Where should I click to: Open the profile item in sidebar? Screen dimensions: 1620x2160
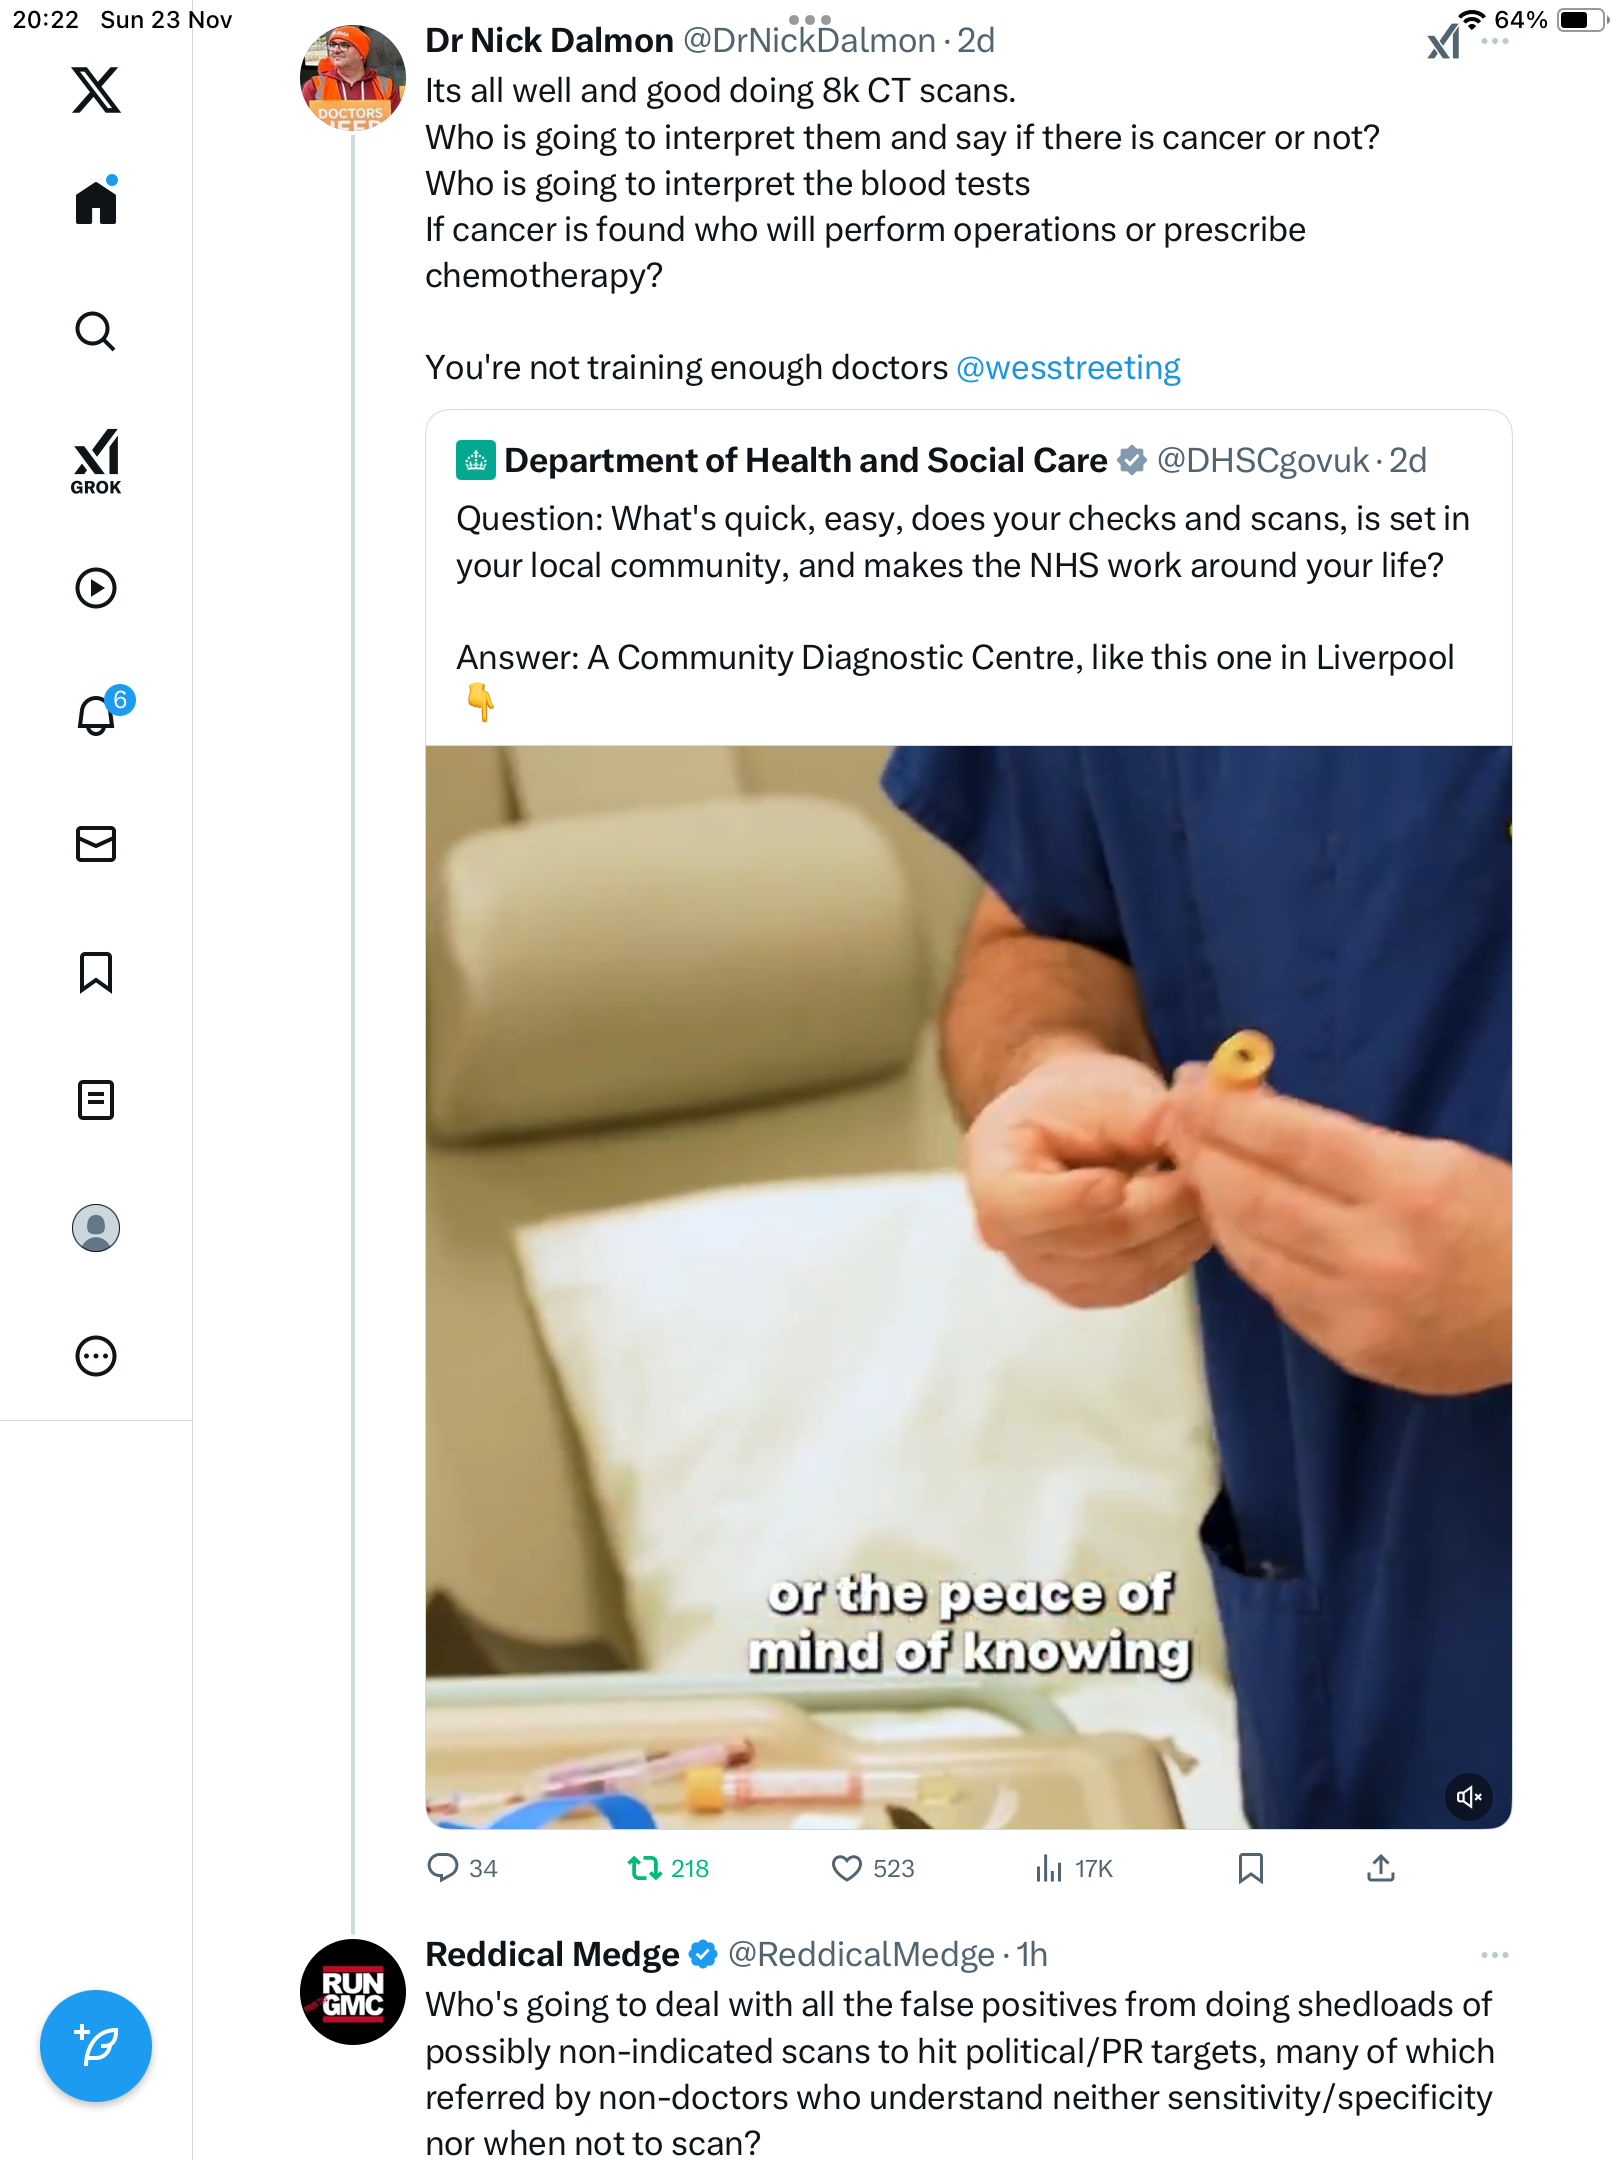pos(96,1228)
